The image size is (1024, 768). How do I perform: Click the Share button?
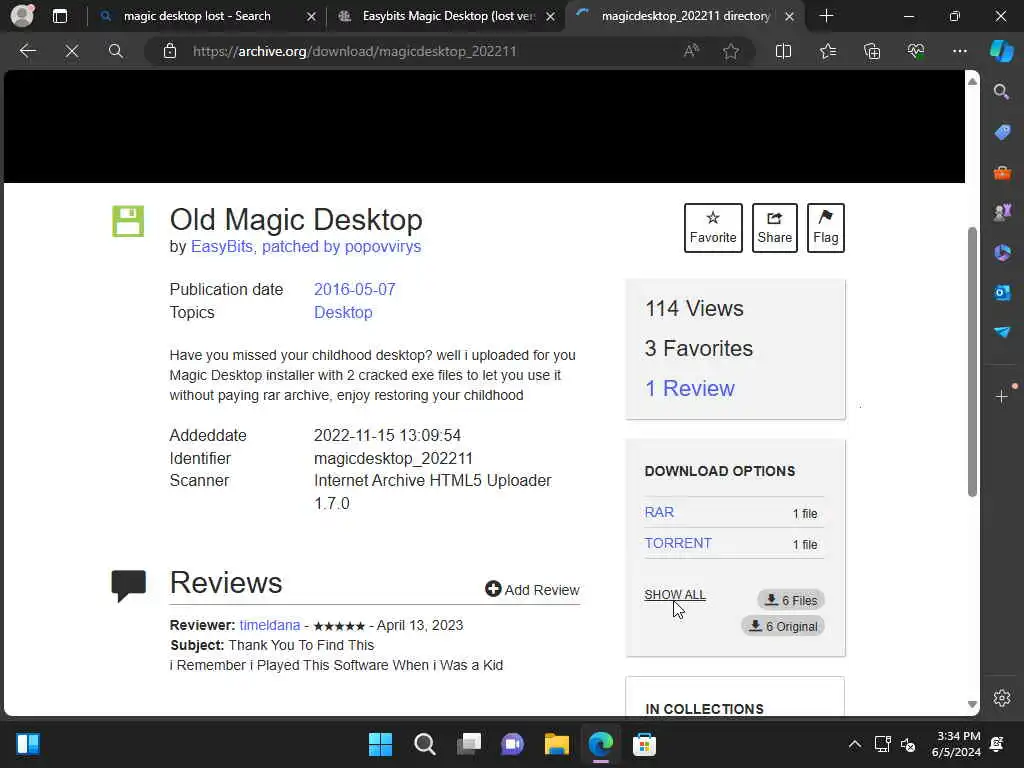point(775,228)
